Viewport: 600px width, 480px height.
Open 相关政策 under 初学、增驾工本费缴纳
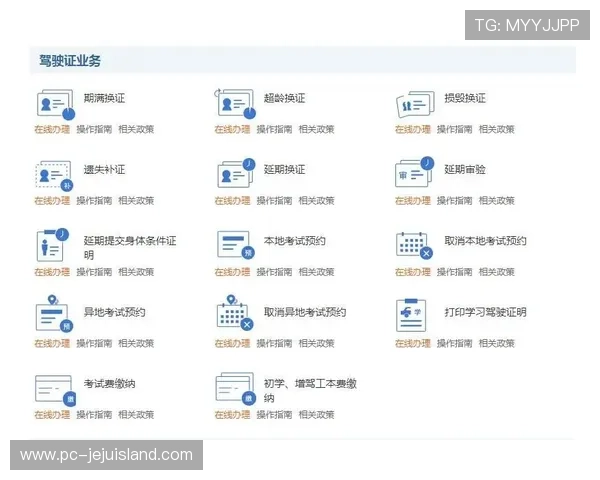coord(316,415)
